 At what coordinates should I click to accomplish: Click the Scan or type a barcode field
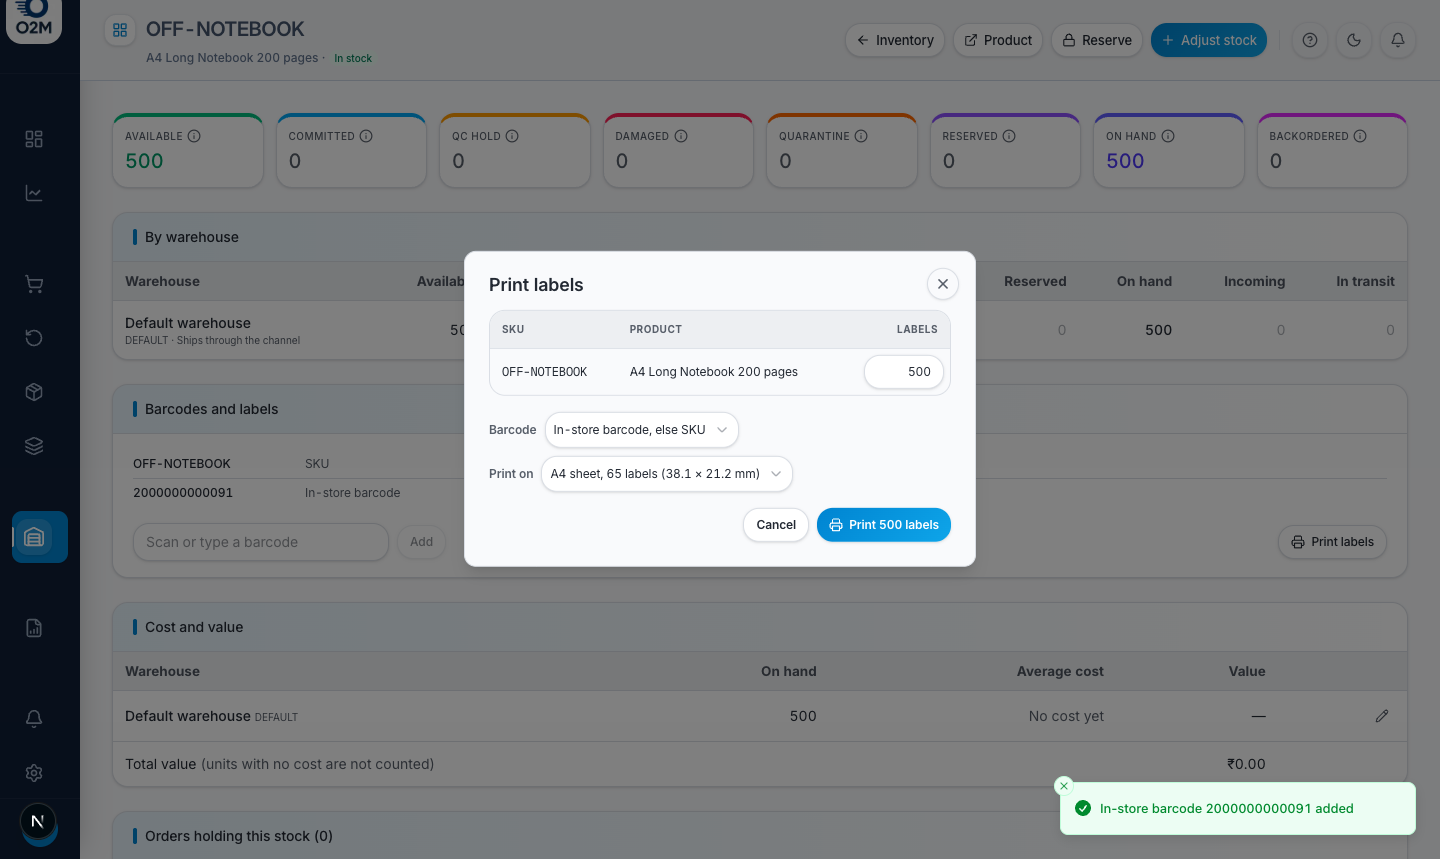261,542
